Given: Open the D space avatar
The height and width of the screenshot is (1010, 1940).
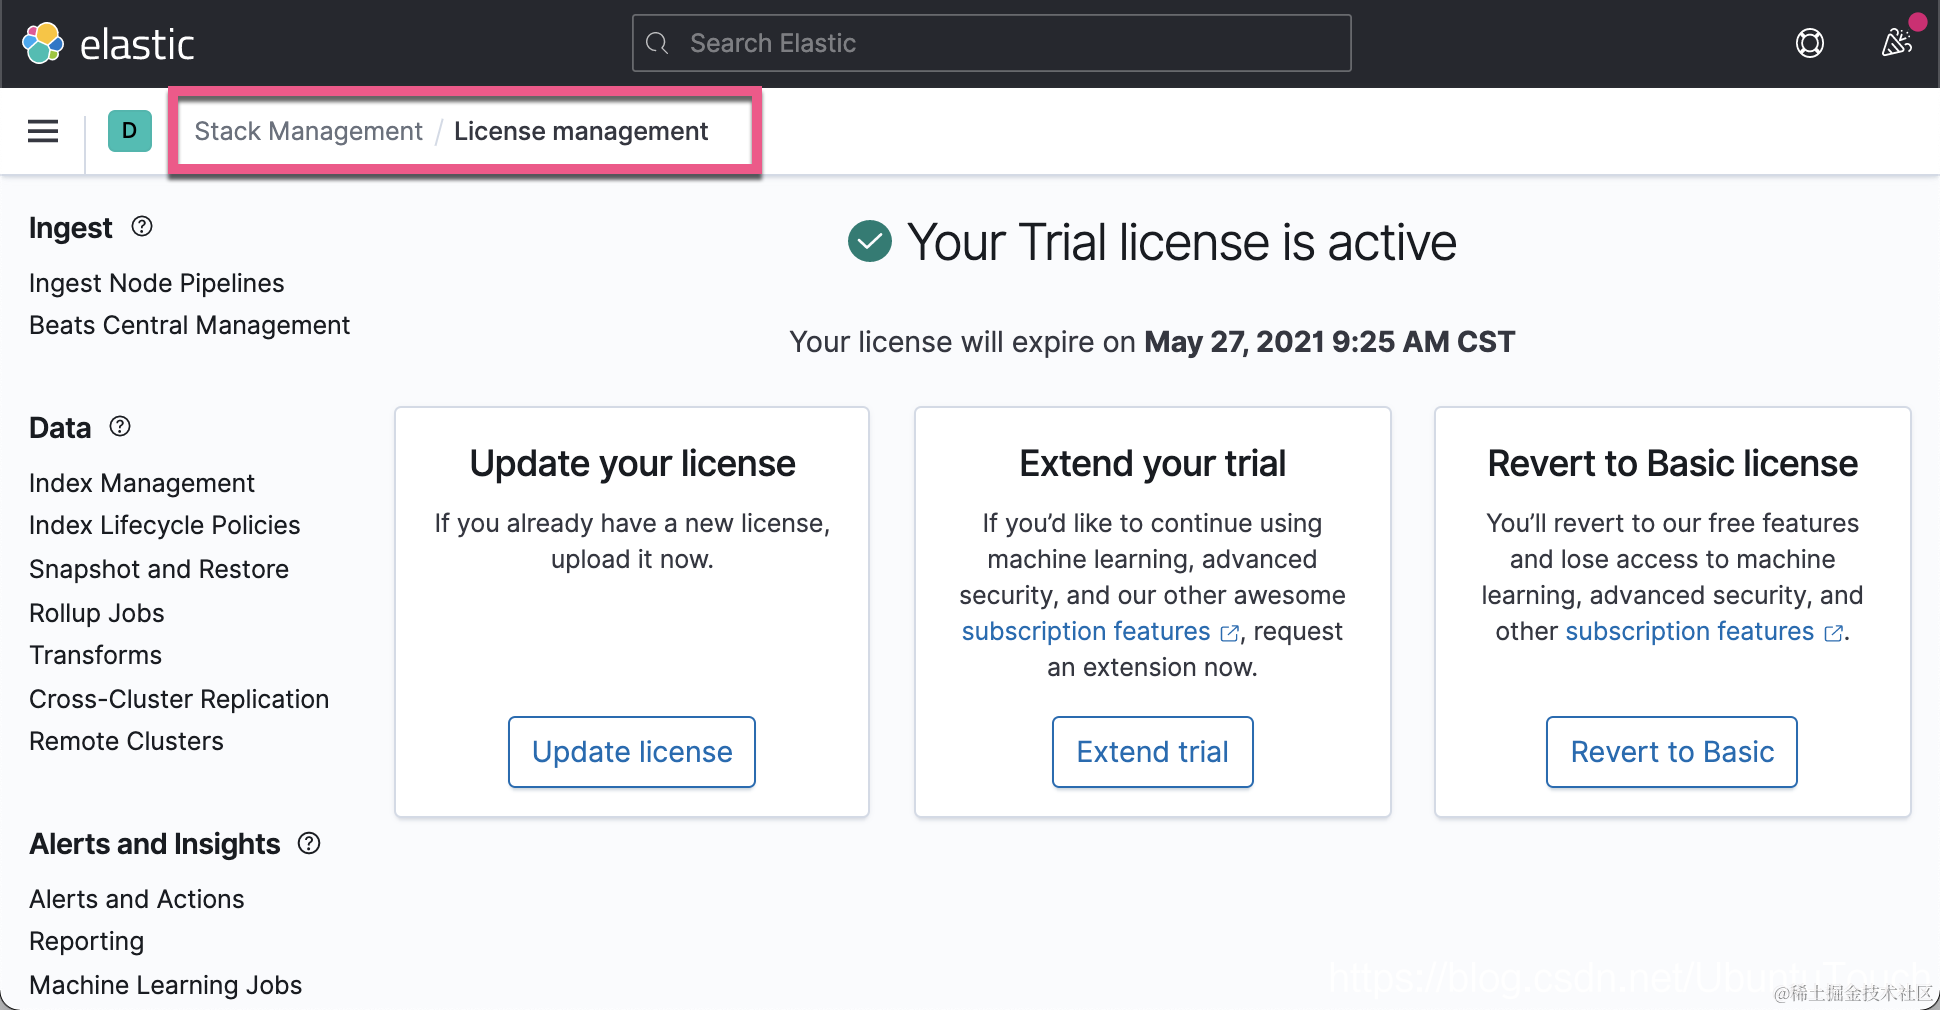Looking at the screenshot, I should (x=130, y=131).
